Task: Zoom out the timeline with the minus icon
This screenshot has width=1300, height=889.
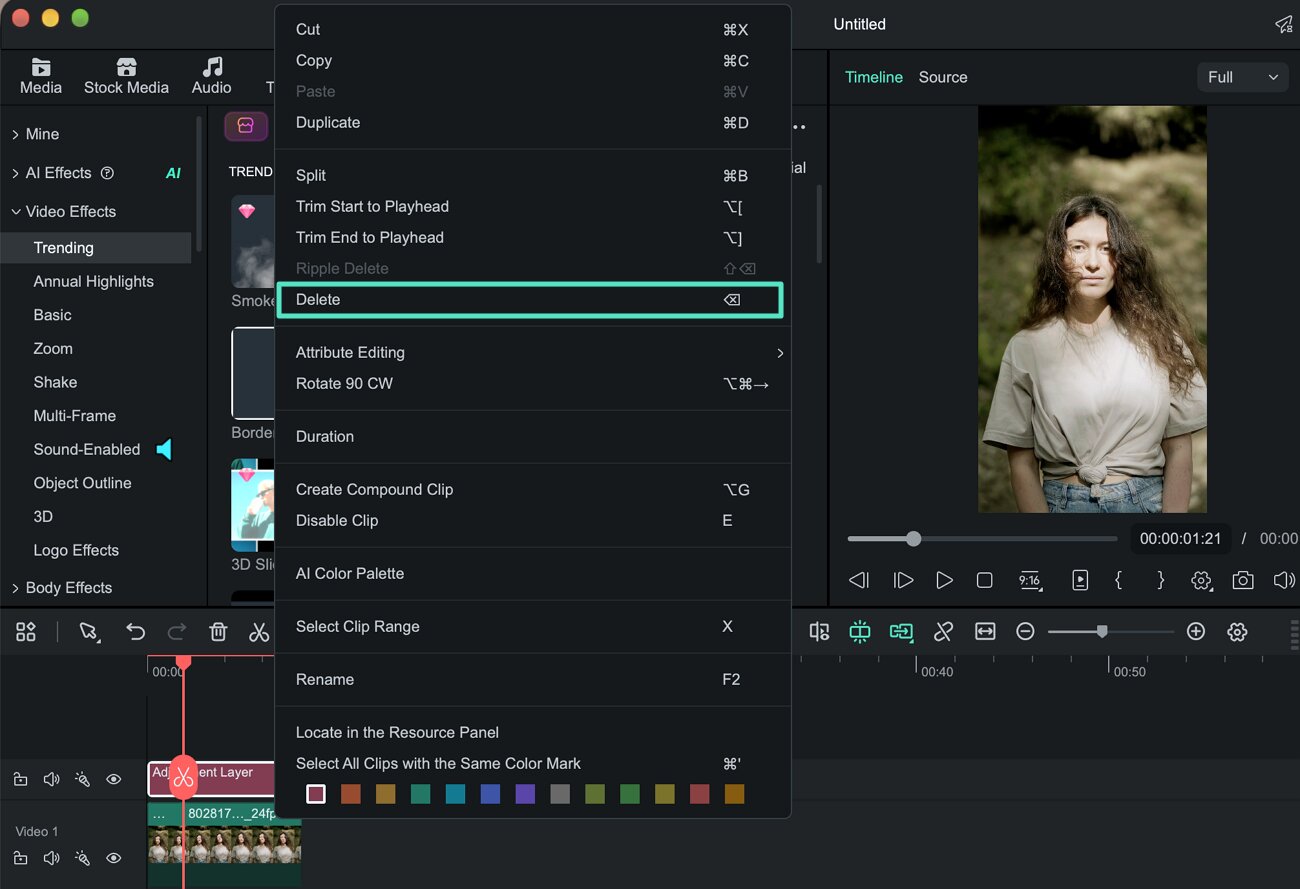Action: click(x=1025, y=632)
